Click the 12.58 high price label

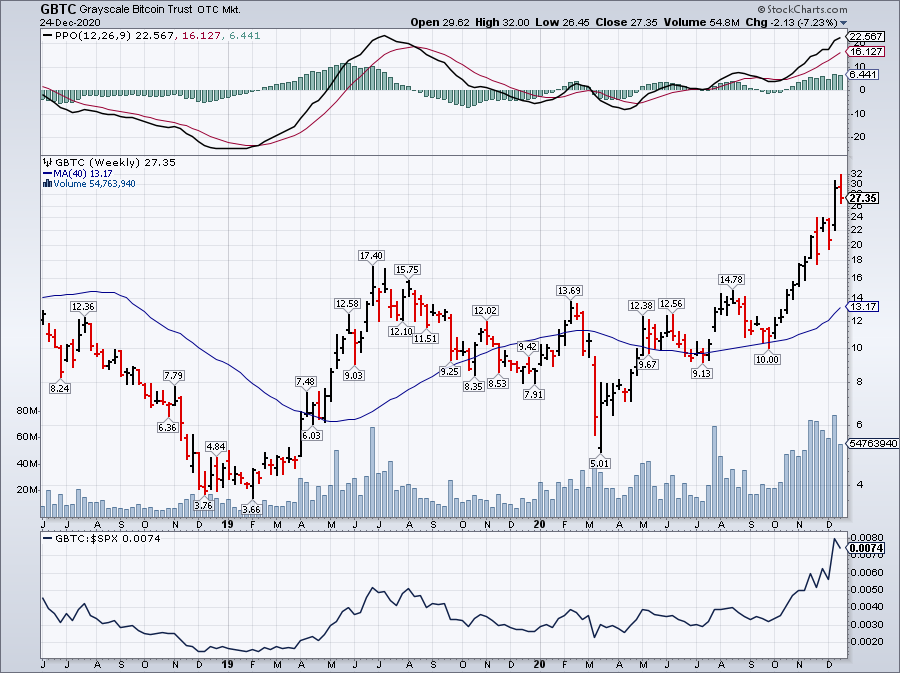click(348, 304)
